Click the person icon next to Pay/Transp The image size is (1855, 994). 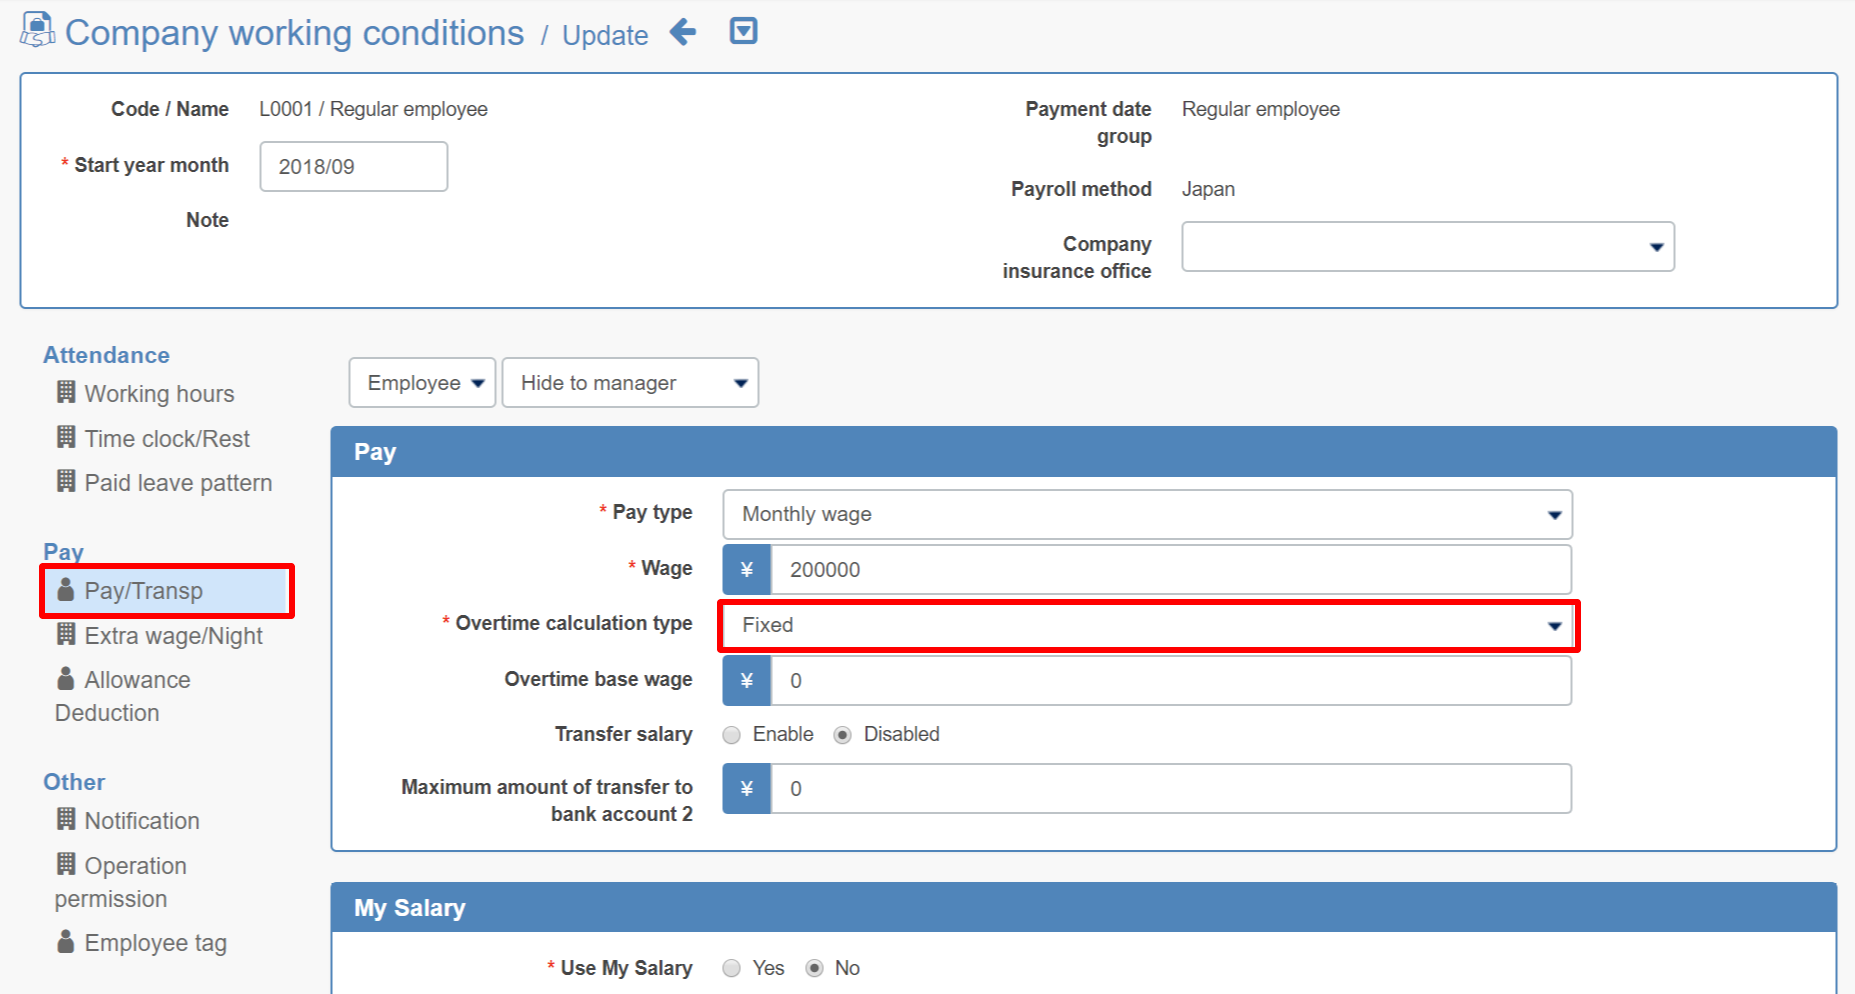point(65,589)
